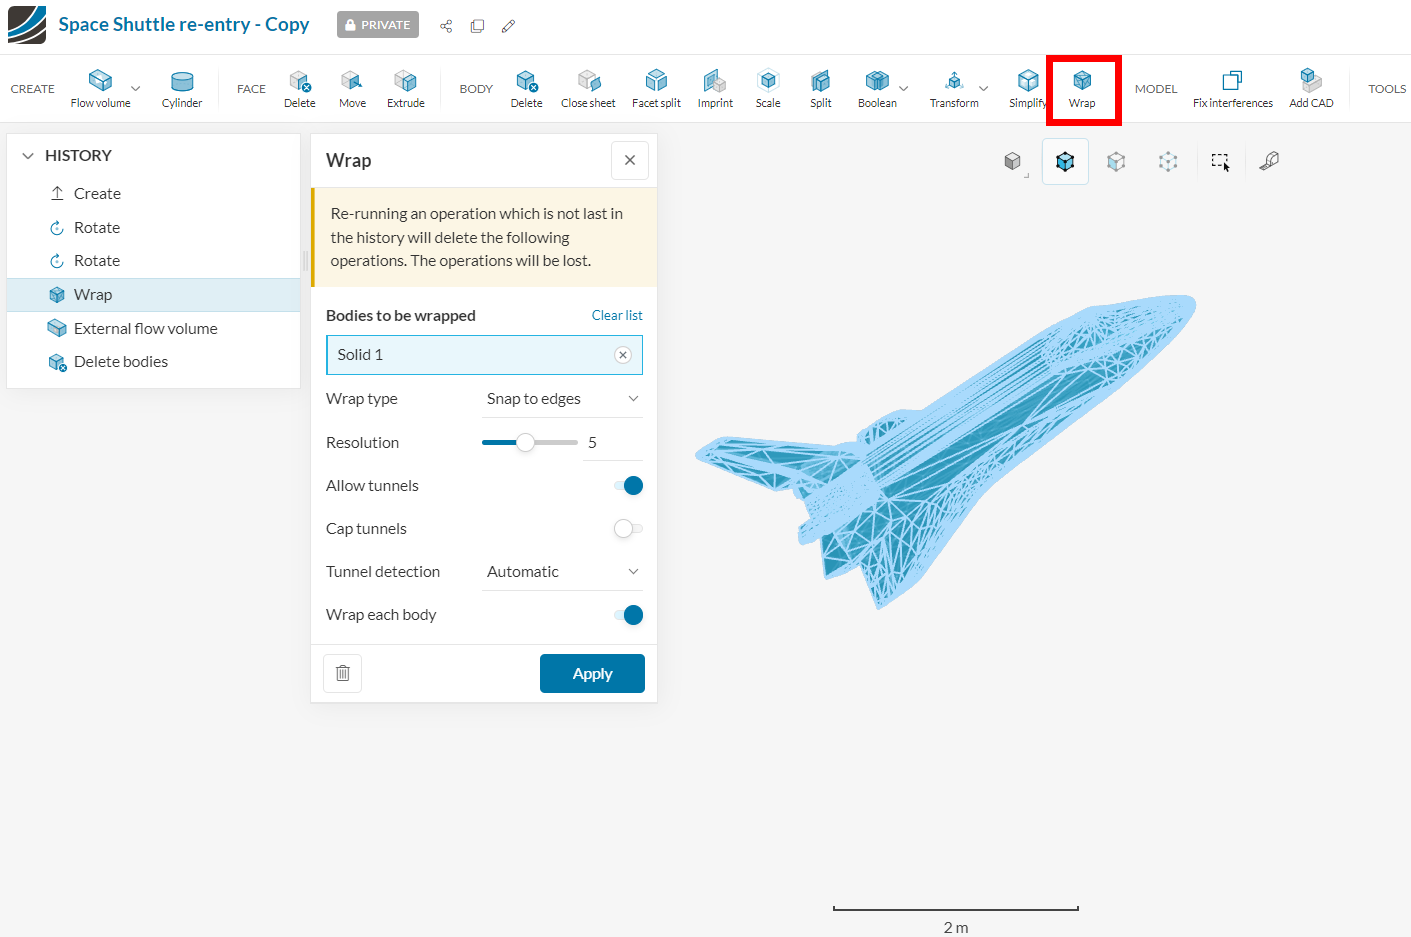Viewport: 1411px width, 937px height.
Task: Open the Boolean operation tool
Action: [x=875, y=88]
